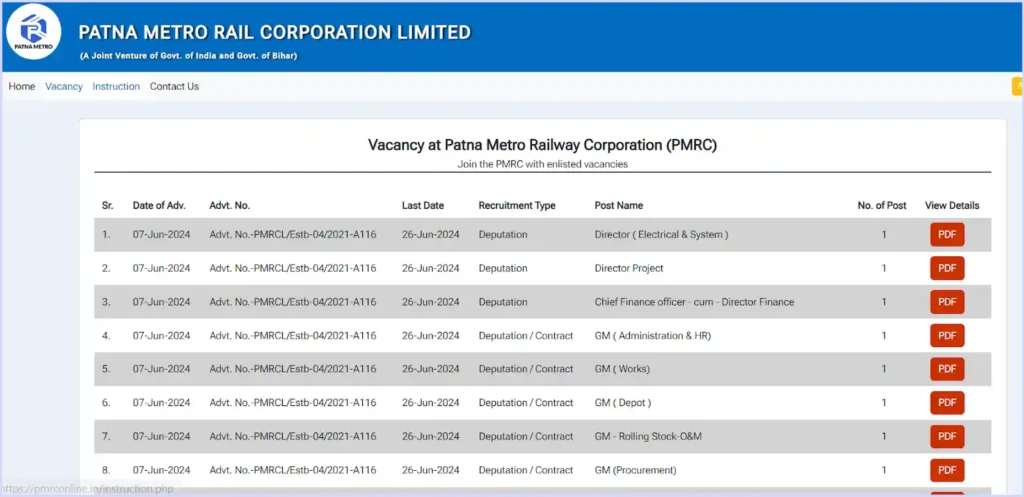Click the Advt. No. cell in row 1

293,234
